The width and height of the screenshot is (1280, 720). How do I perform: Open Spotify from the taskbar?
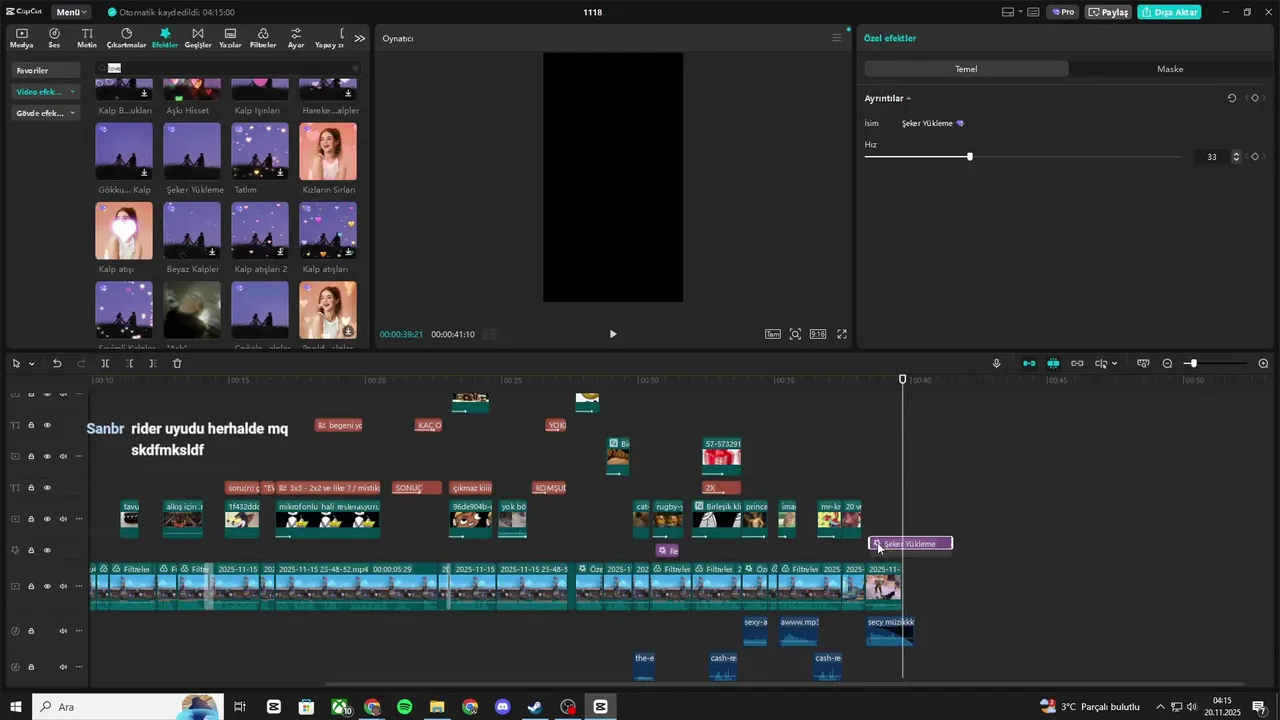point(405,707)
